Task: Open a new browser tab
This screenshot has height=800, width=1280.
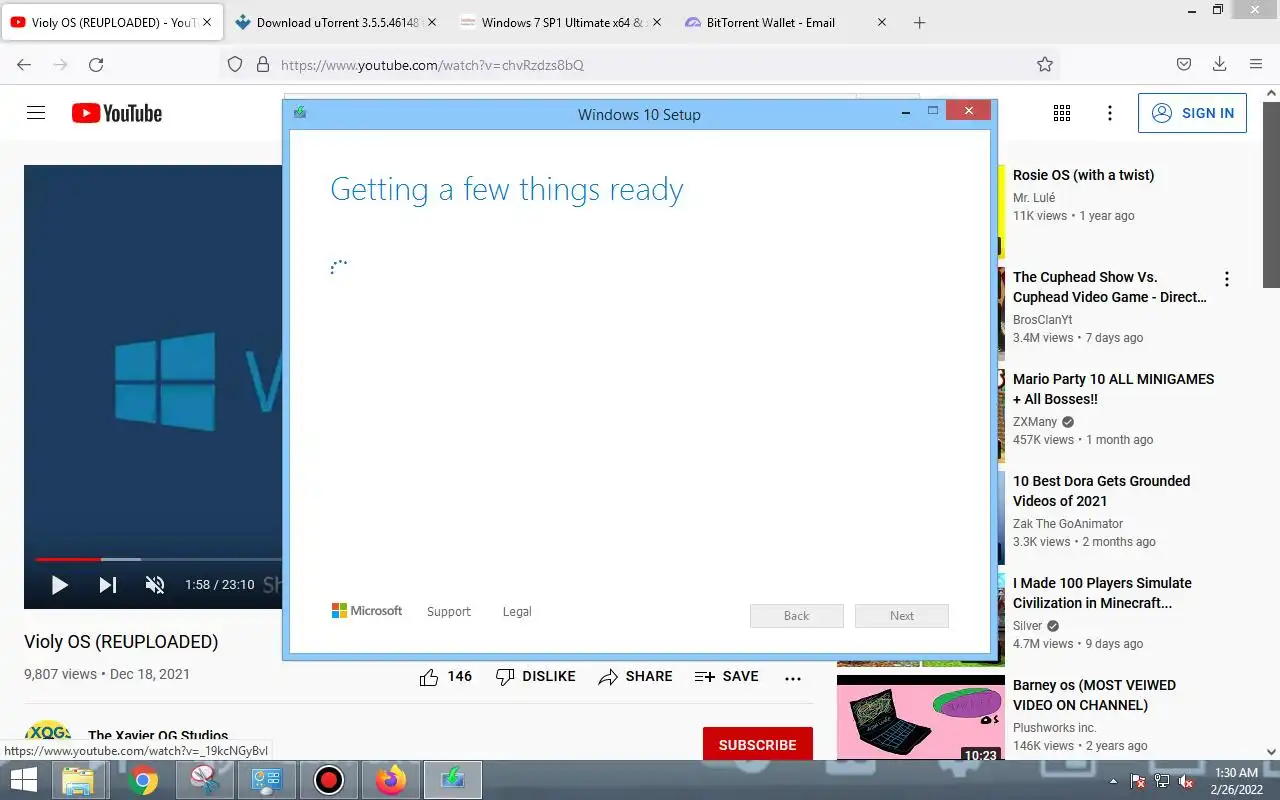Action: coord(920,22)
